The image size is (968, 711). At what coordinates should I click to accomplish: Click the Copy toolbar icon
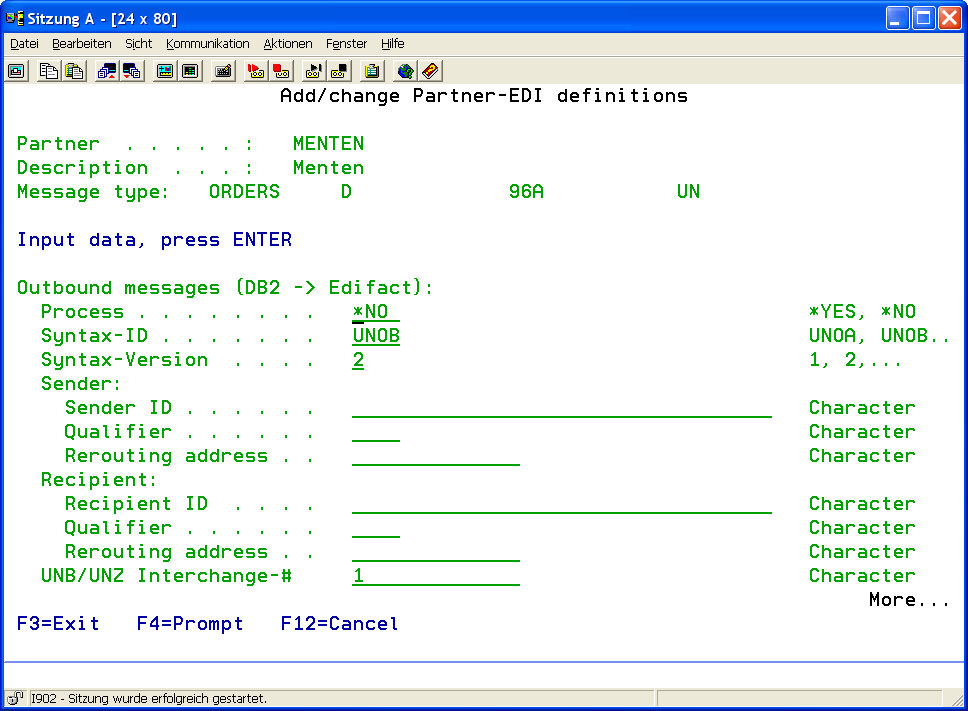coord(48,71)
